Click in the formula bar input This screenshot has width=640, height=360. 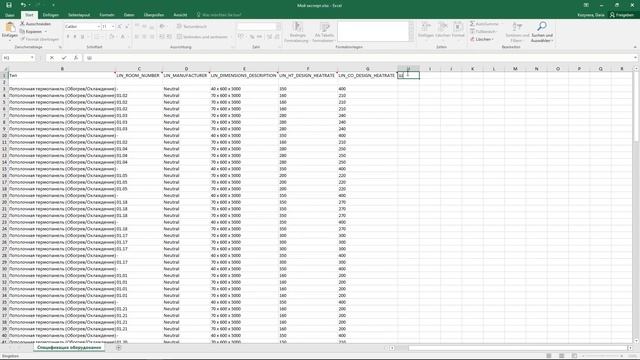pos(359,58)
